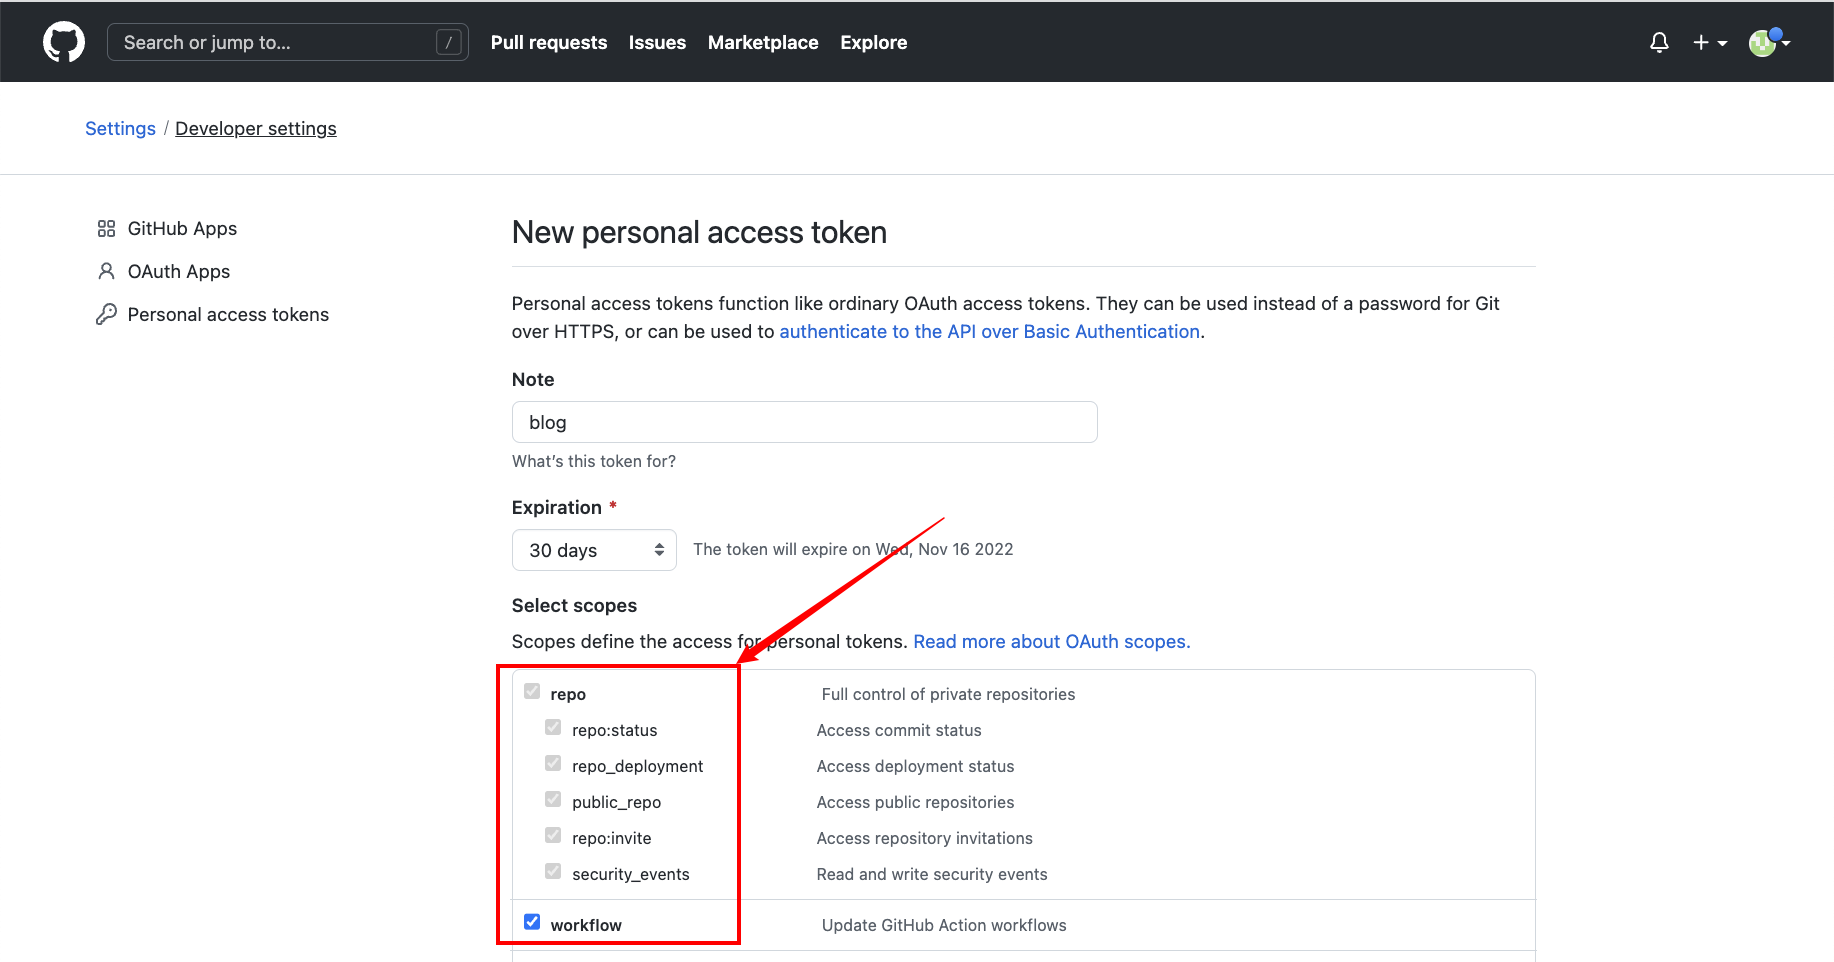Click the GitHub Apps grid icon

(x=106, y=228)
